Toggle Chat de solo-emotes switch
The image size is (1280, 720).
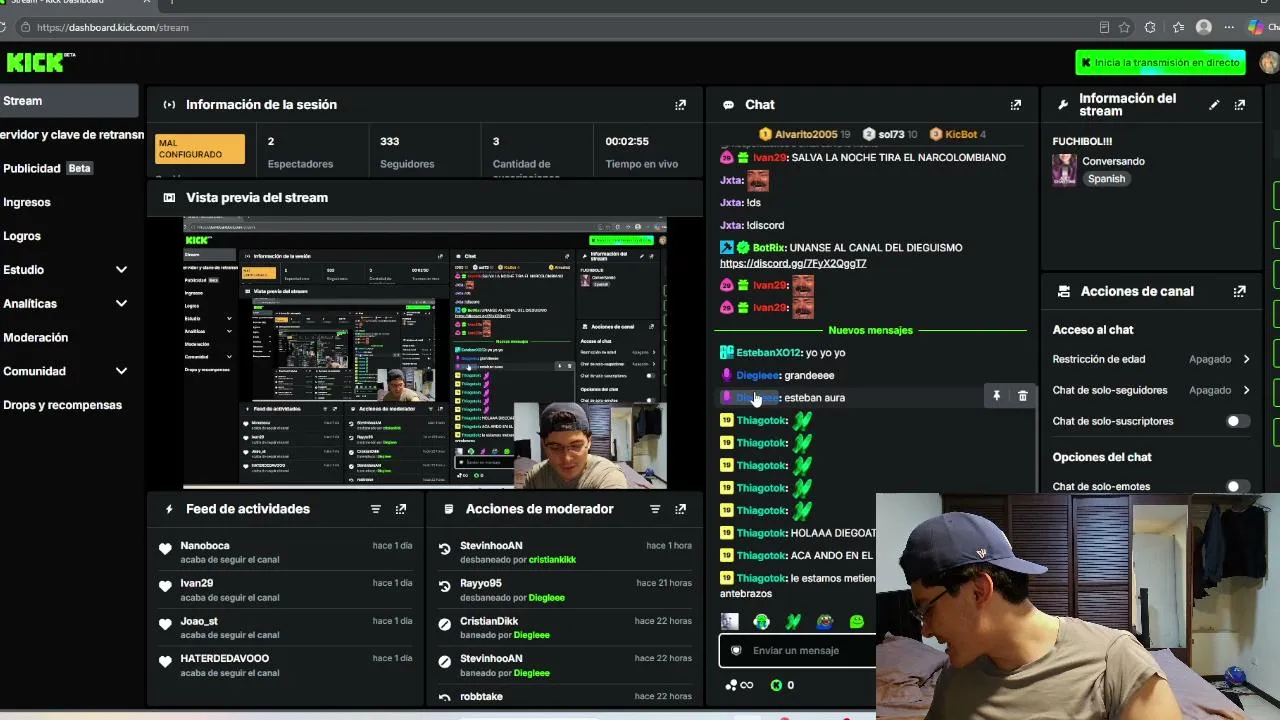click(x=1238, y=487)
